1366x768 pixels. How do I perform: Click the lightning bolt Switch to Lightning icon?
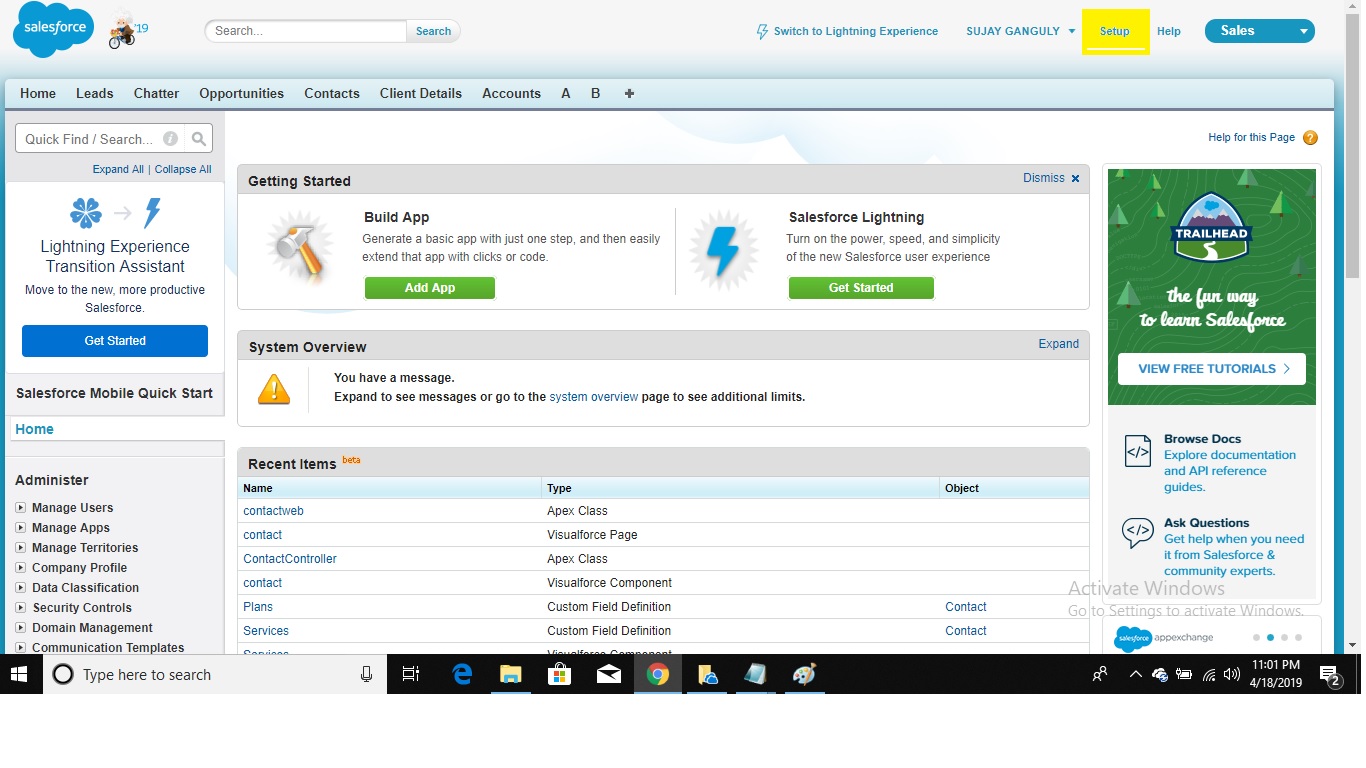[762, 32]
